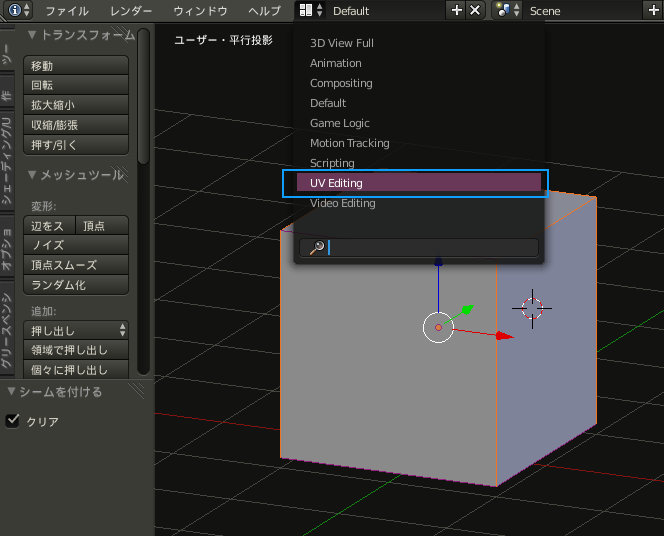Click the white circle 3D manipulator center

pos(438,327)
